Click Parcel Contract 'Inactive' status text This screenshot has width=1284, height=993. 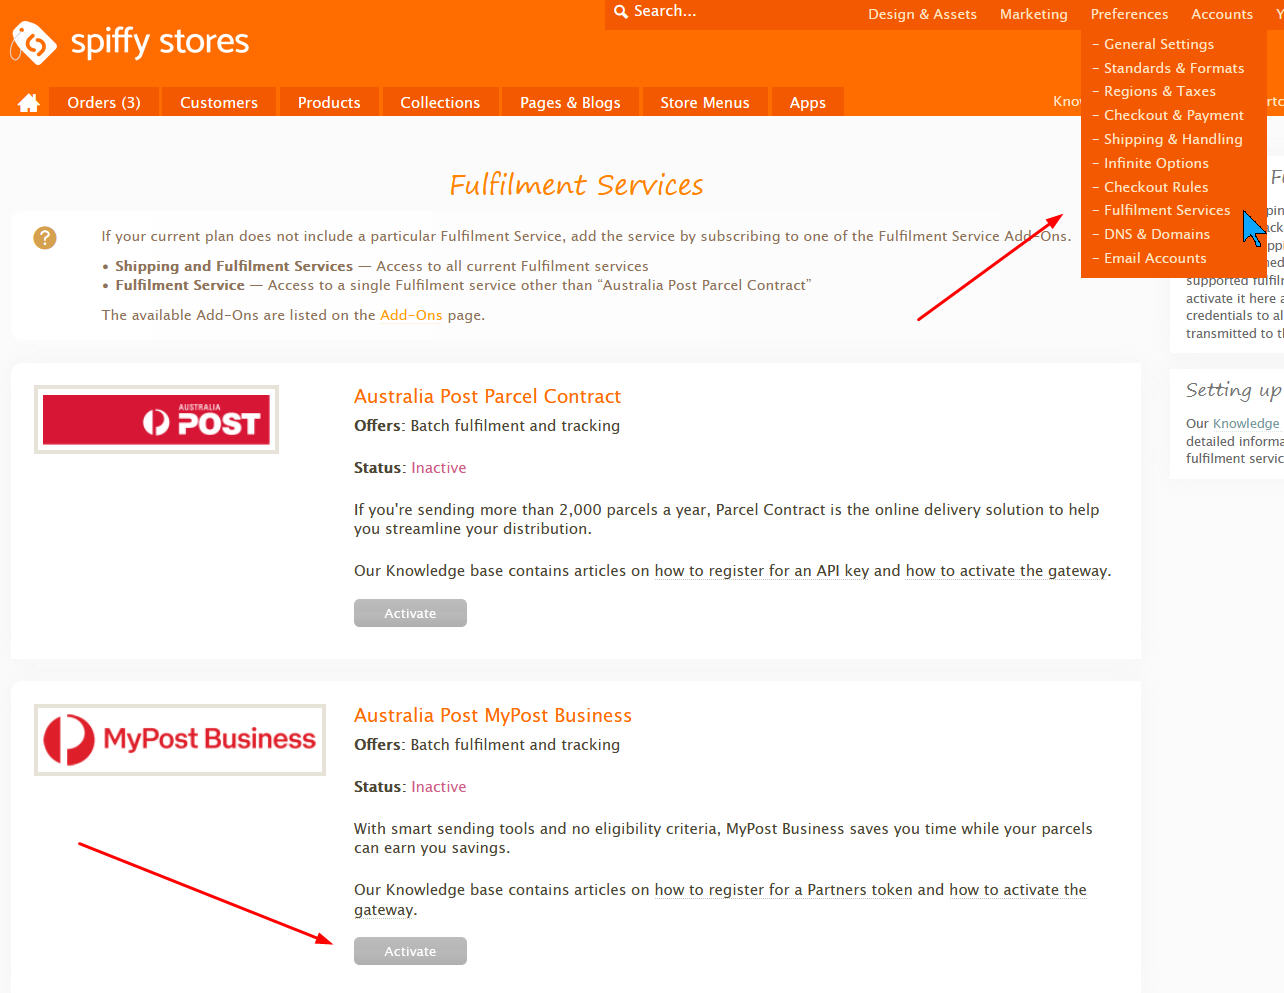(439, 468)
